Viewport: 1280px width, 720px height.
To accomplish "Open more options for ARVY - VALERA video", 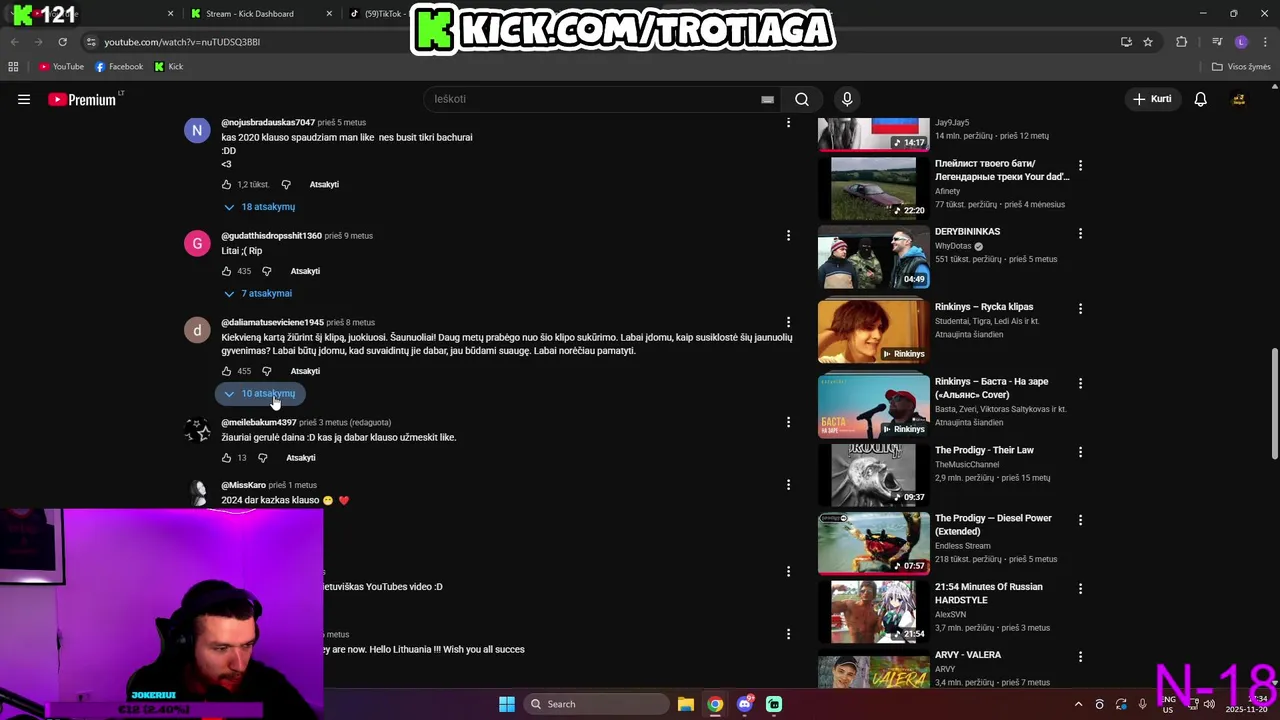I will coord(1080,656).
